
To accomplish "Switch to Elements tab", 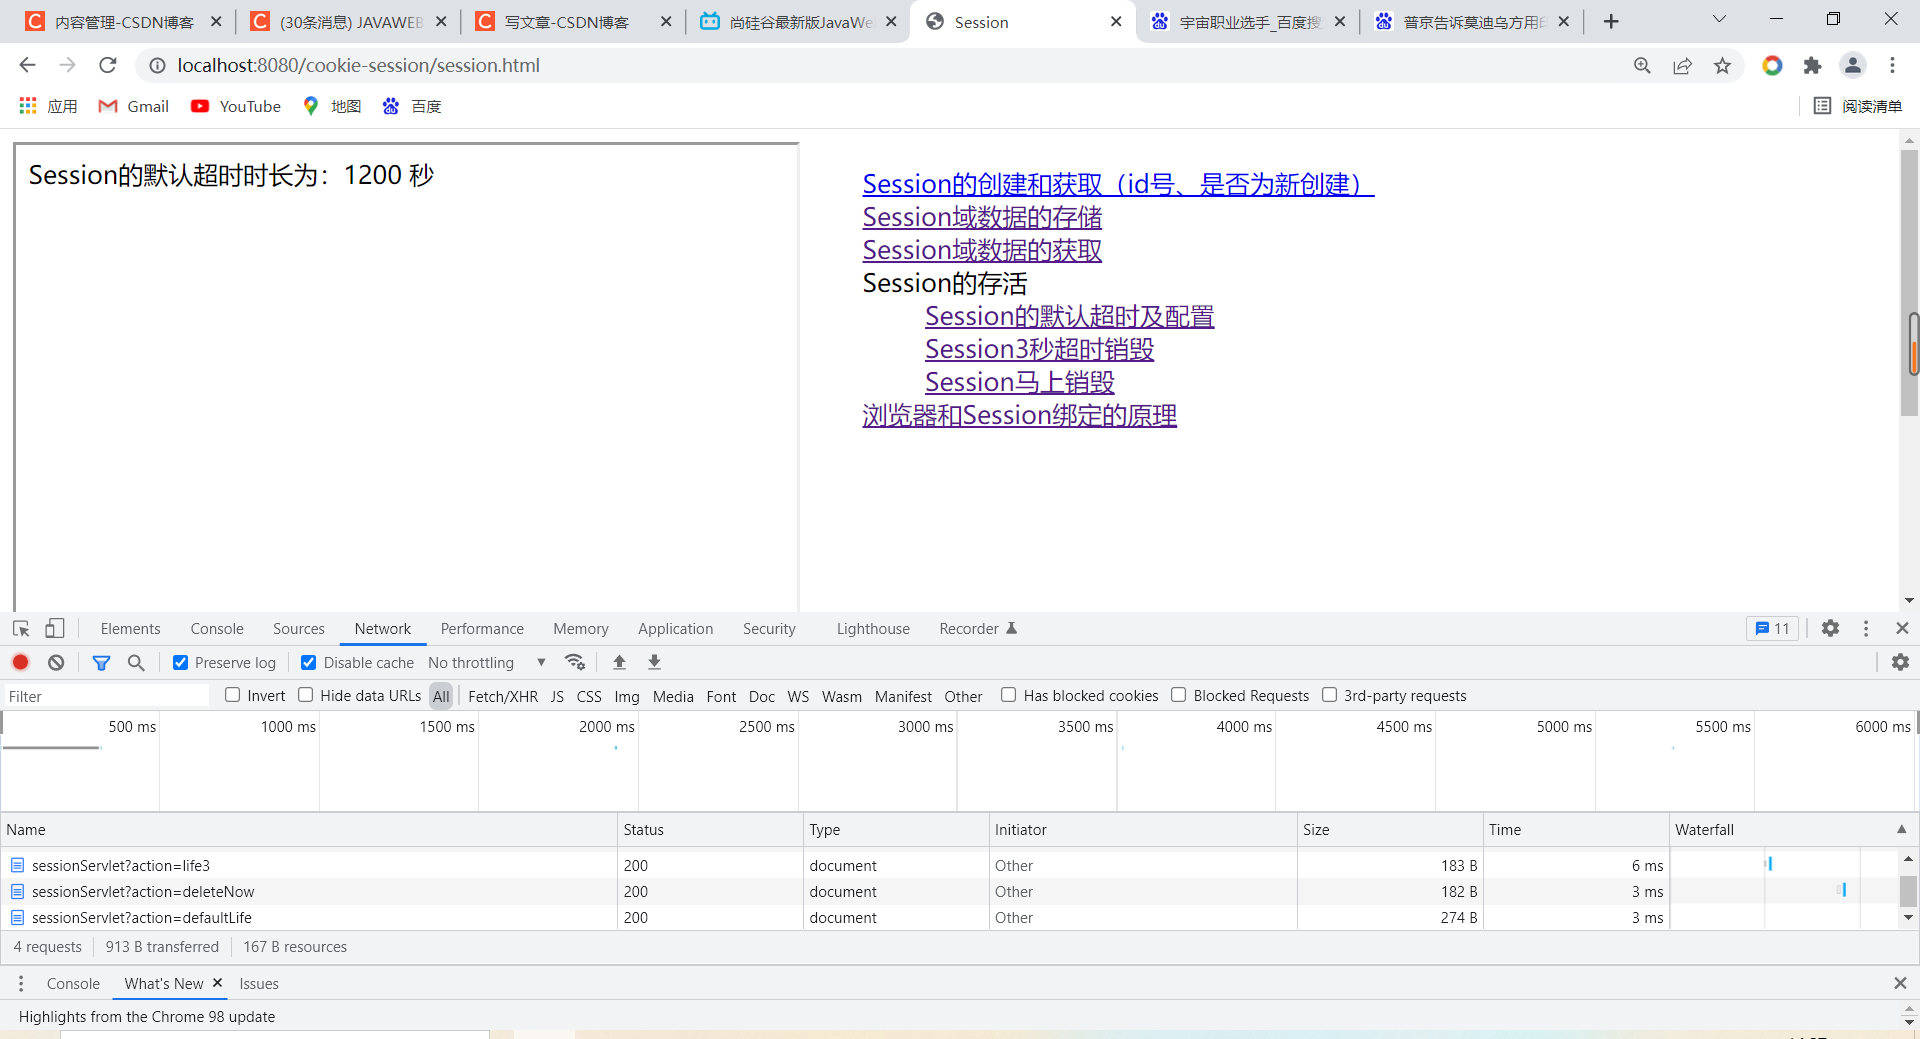I will 130,628.
